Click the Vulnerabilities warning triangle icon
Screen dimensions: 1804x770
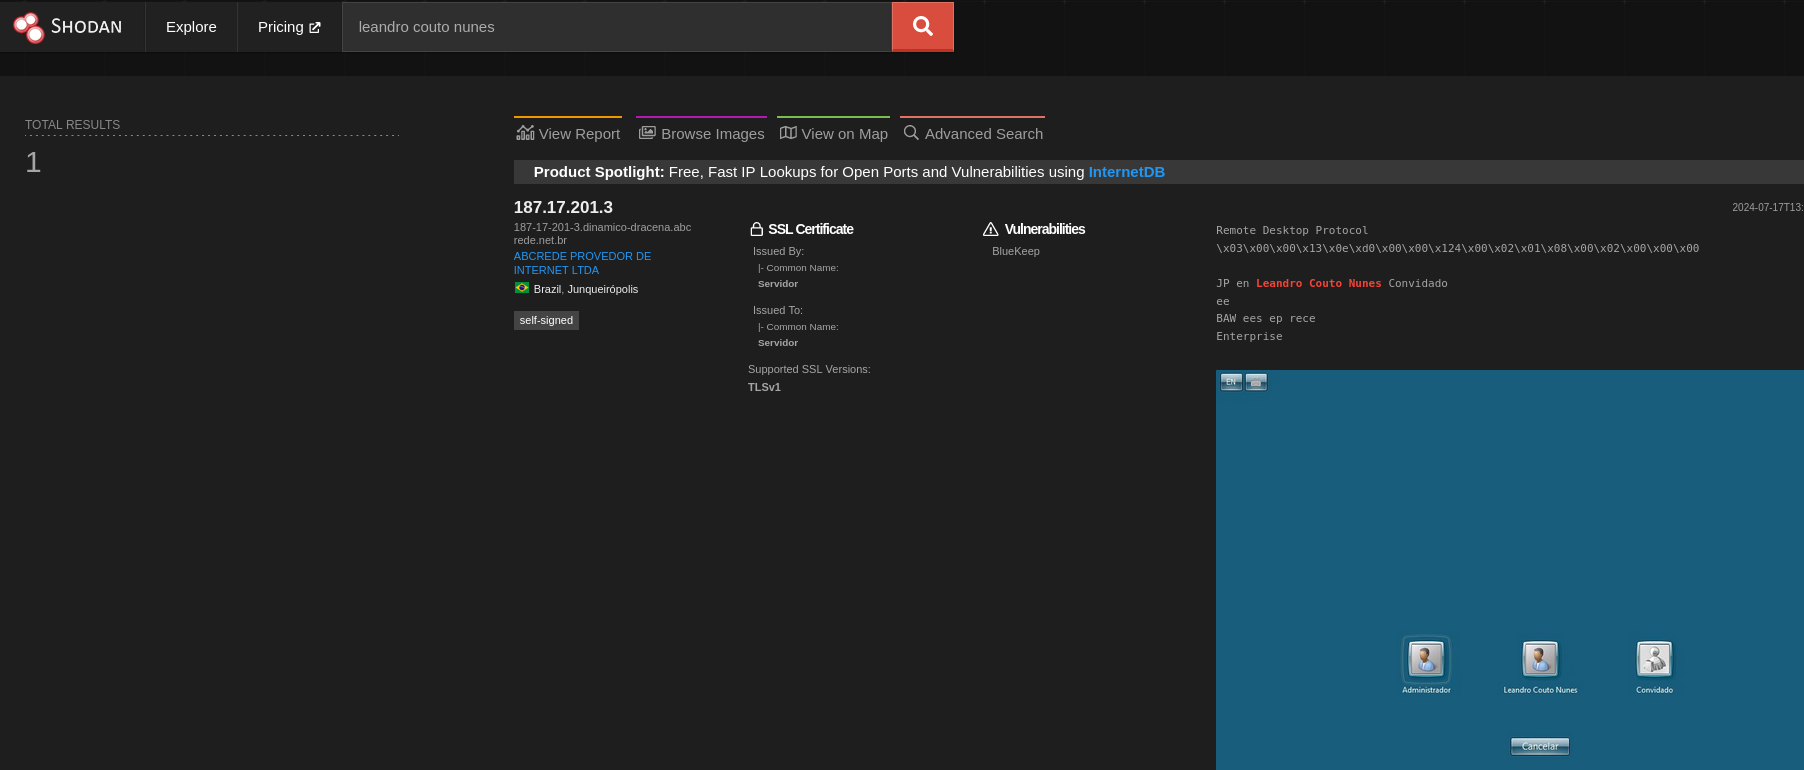[991, 229]
